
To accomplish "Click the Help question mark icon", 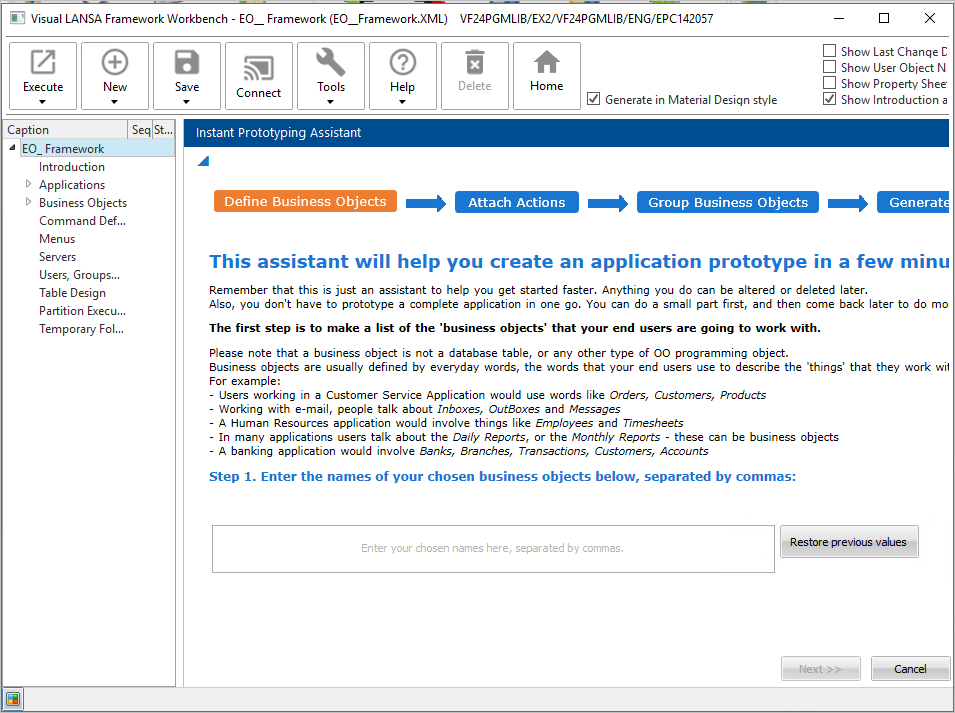I will pyautogui.click(x=403, y=62).
